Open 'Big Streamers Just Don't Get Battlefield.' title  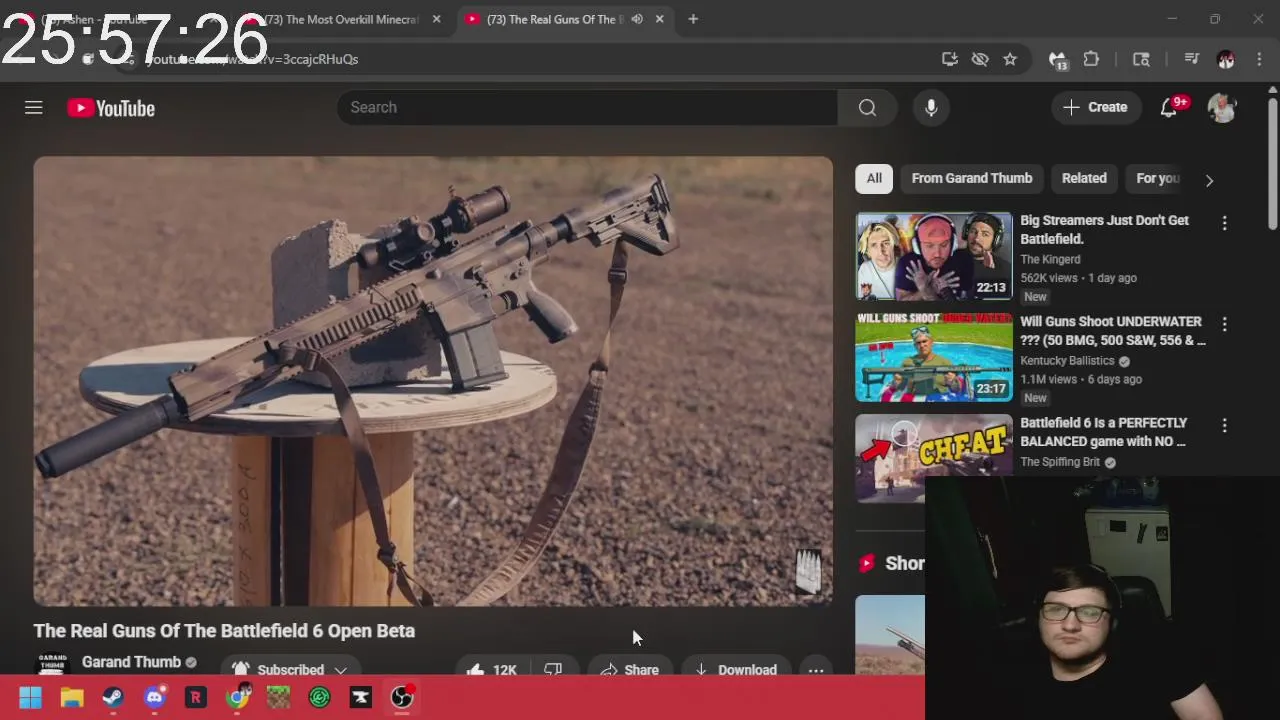[x=1104, y=229]
